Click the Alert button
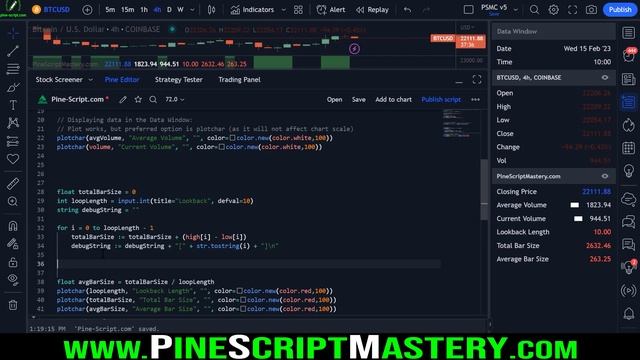Viewport: 640px width, 360px height. (331, 10)
